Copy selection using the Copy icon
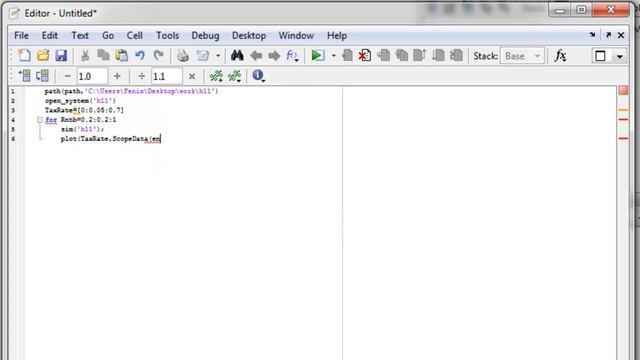Screen dimensions: 640x360 click(x=103, y=56)
